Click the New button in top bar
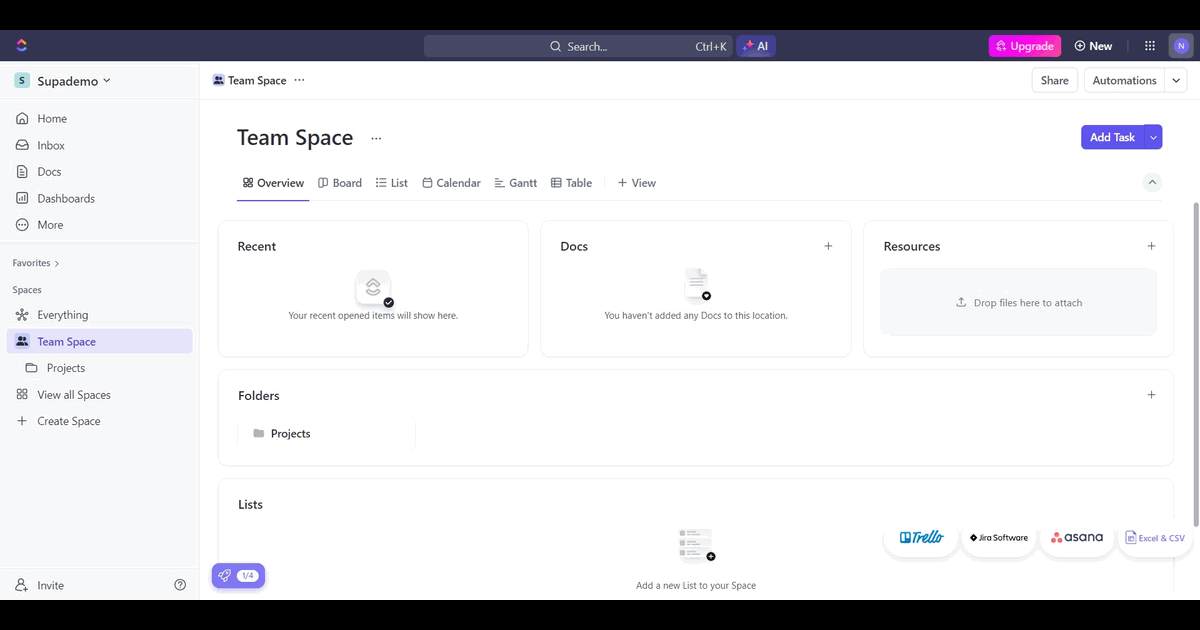This screenshot has width=1200, height=630. [x=1093, y=46]
